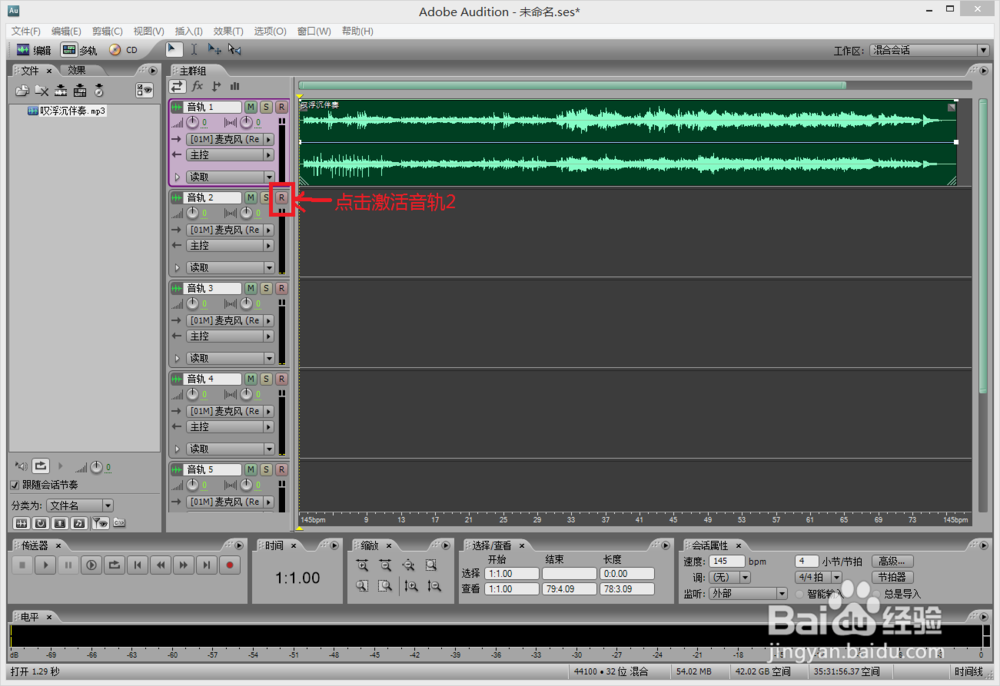Arm track 2 for record with R
1000x686 pixels.
click(x=281, y=198)
